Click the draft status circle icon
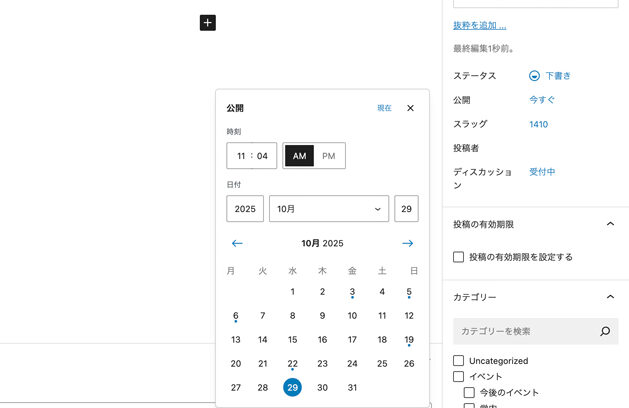Viewport: 629px width, 408px height. 534,76
